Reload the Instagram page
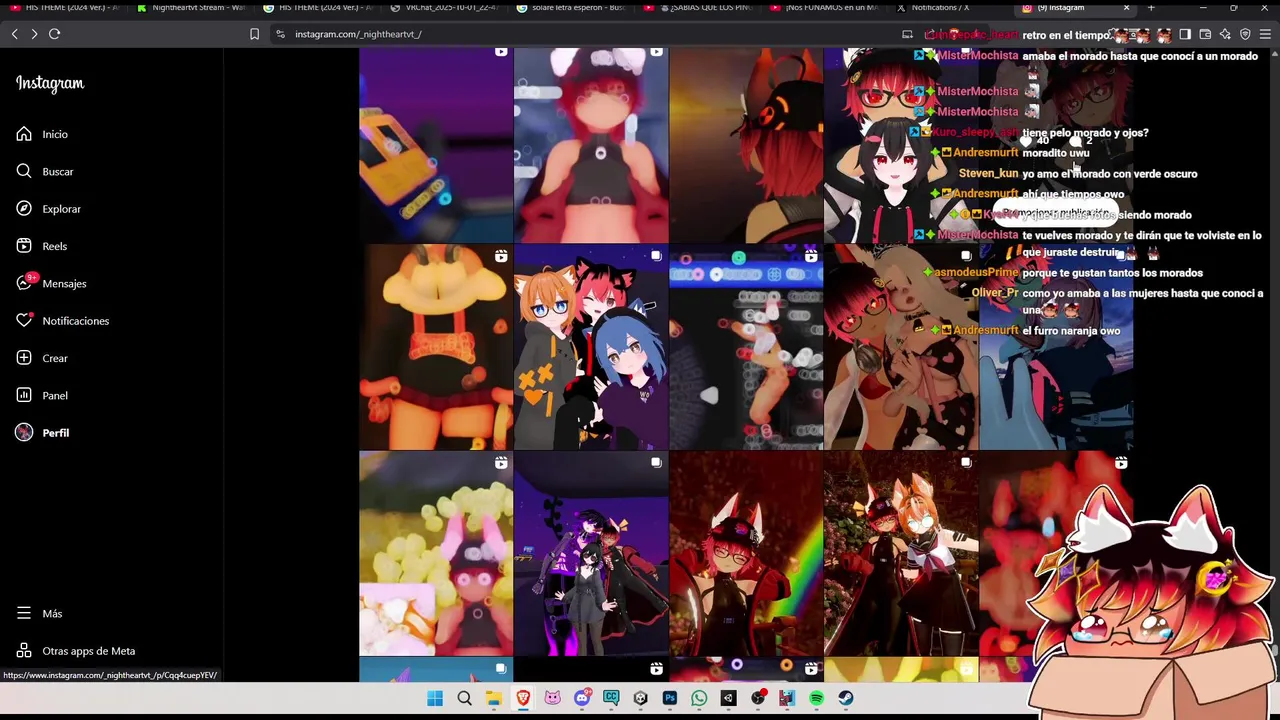 55,34
